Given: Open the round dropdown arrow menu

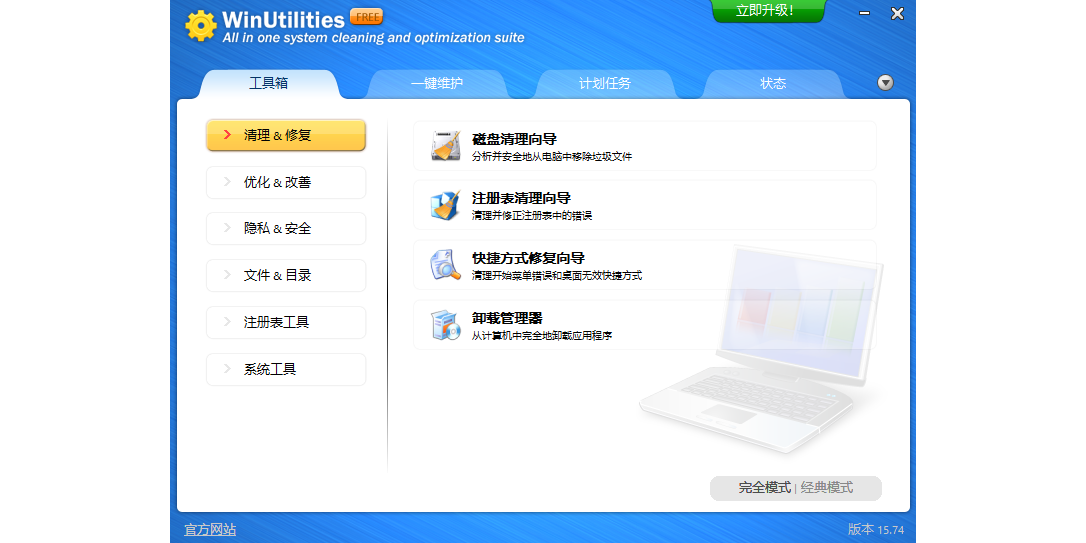Looking at the screenshot, I should coord(885,83).
